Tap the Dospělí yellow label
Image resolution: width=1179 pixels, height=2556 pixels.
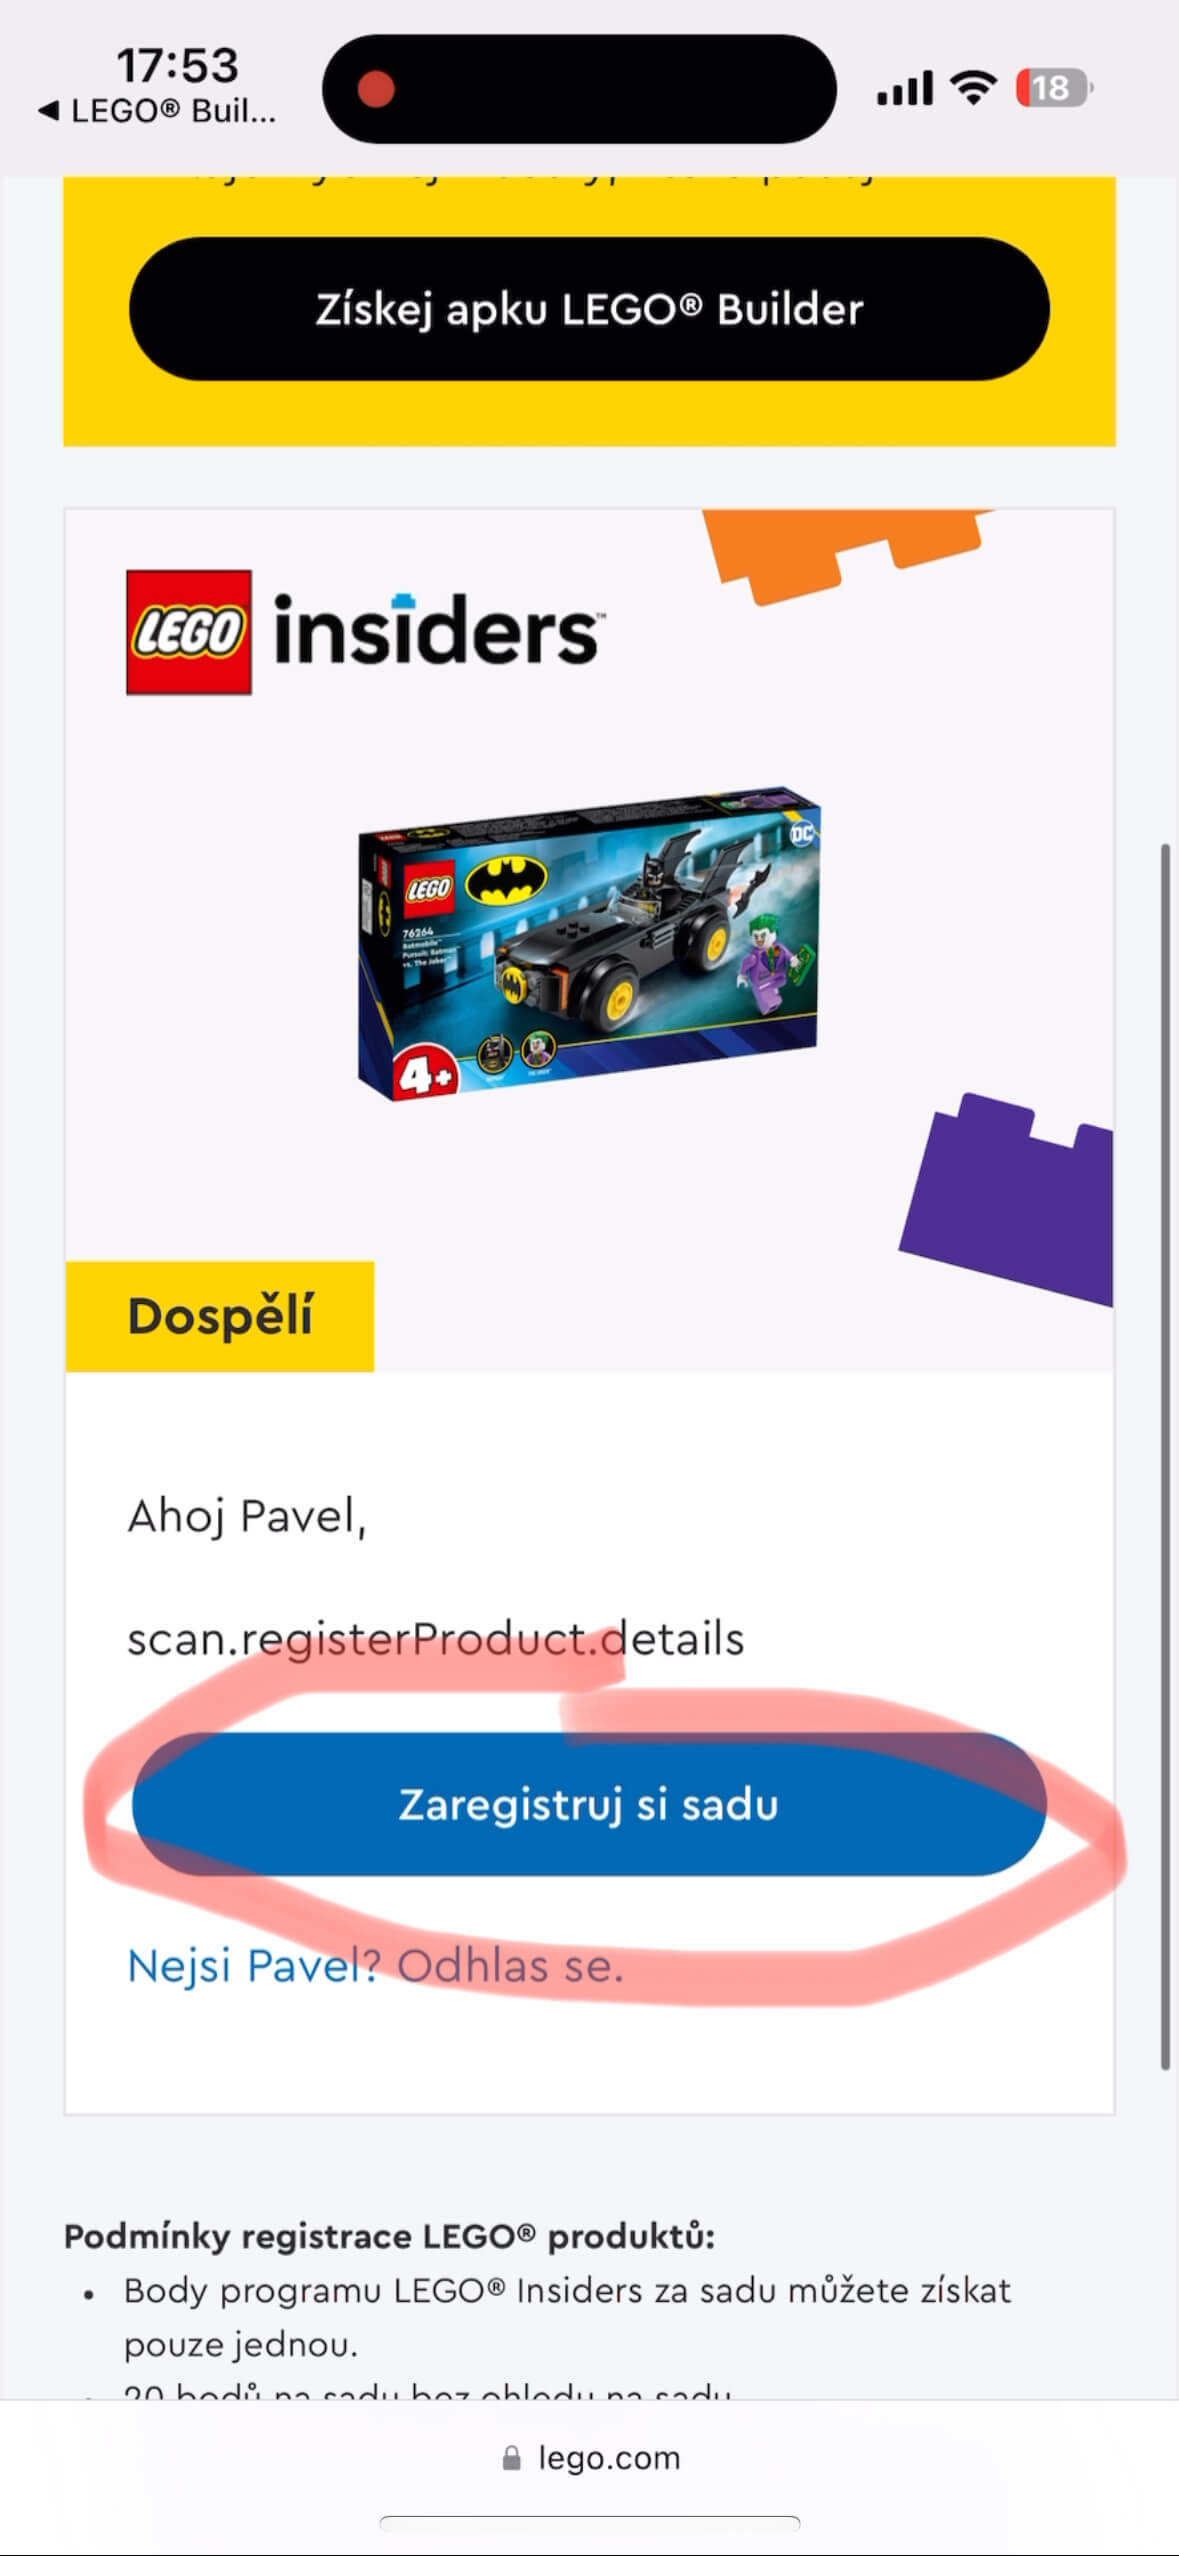[x=220, y=1316]
